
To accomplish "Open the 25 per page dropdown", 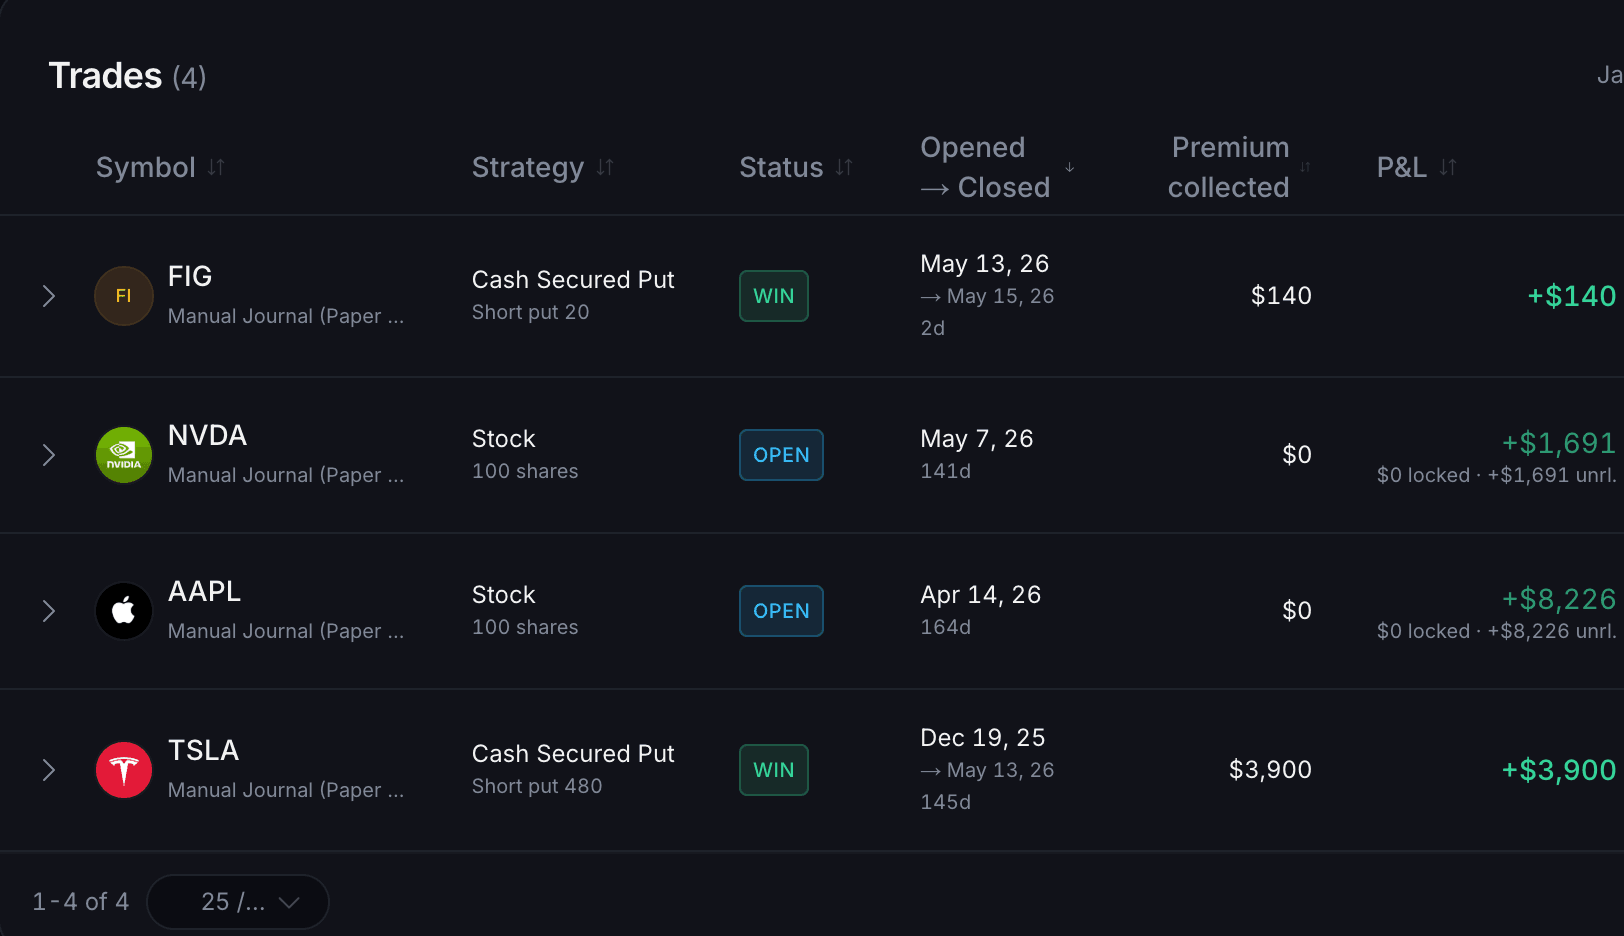I will pos(238,902).
